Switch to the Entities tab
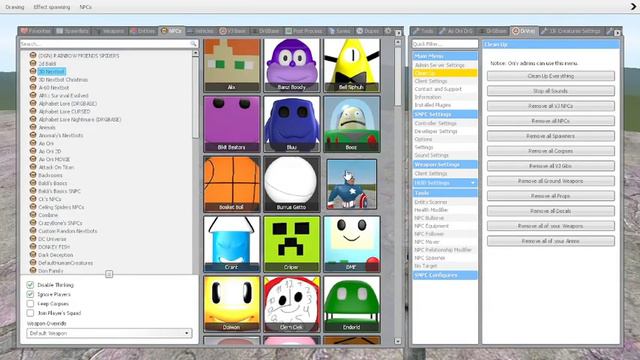 click(143, 31)
